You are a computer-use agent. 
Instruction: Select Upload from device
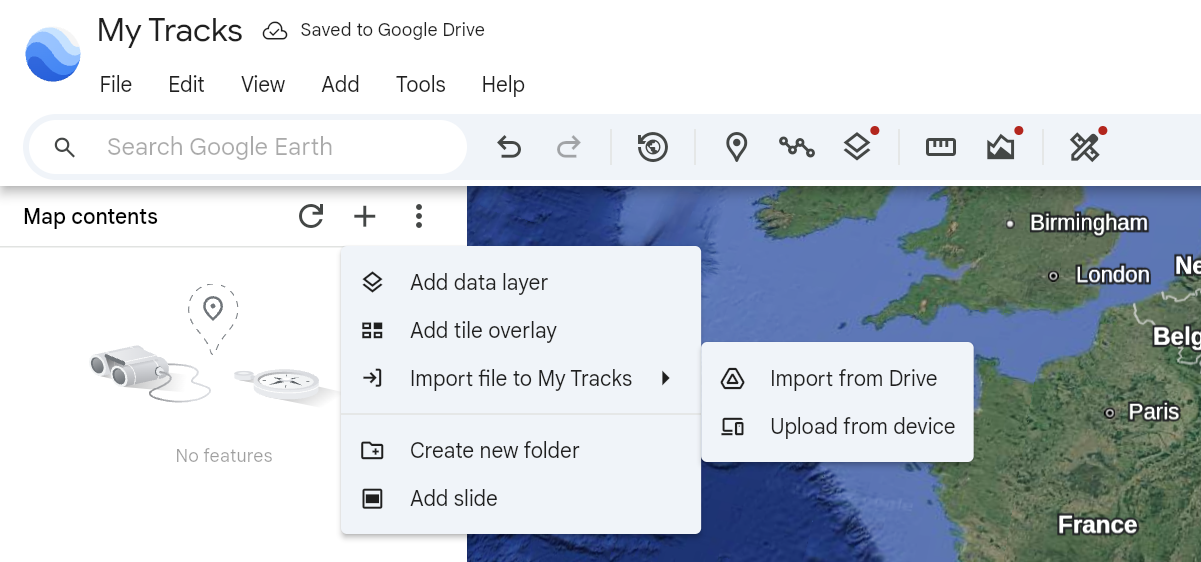(x=837, y=426)
